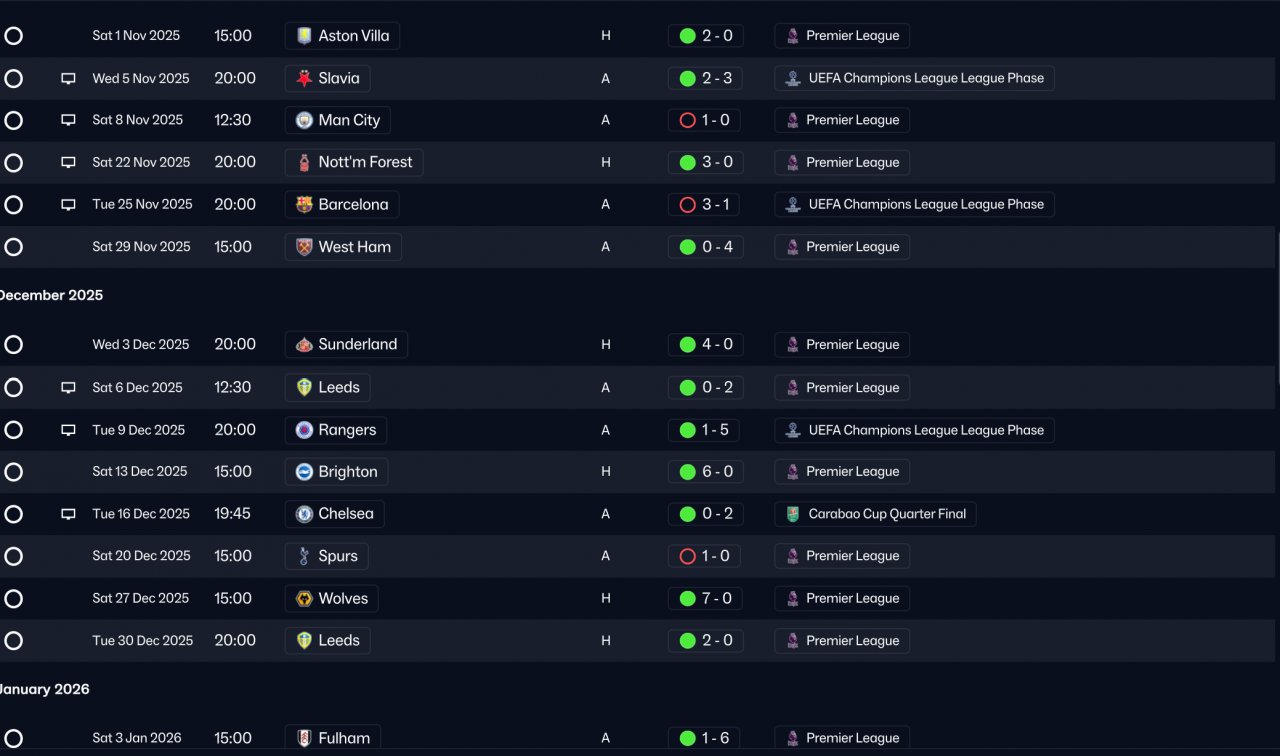
Task: Click the Barcelona club badge icon
Action: pyautogui.click(x=304, y=204)
